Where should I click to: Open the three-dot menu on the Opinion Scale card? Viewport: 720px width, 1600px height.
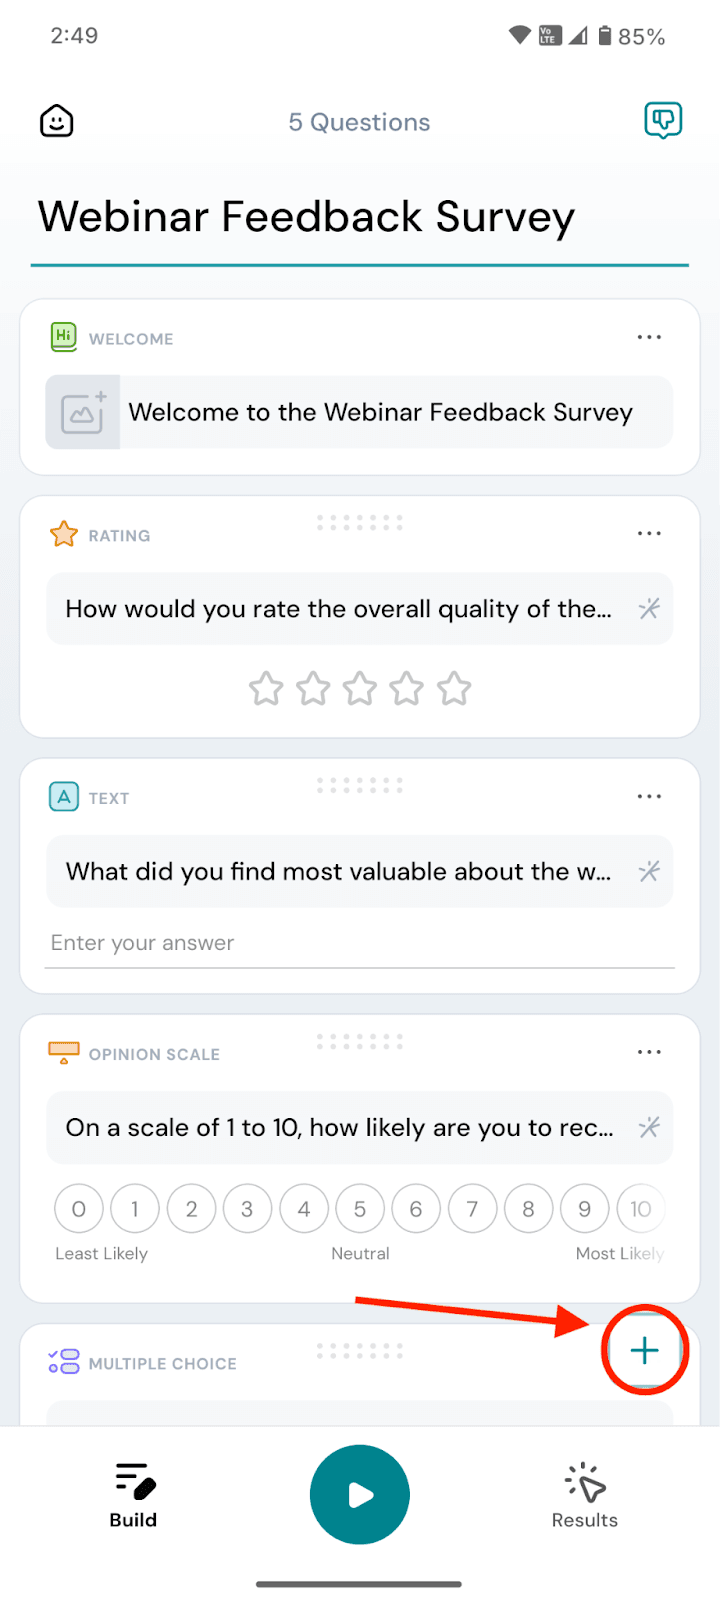click(x=649, y=1052)
